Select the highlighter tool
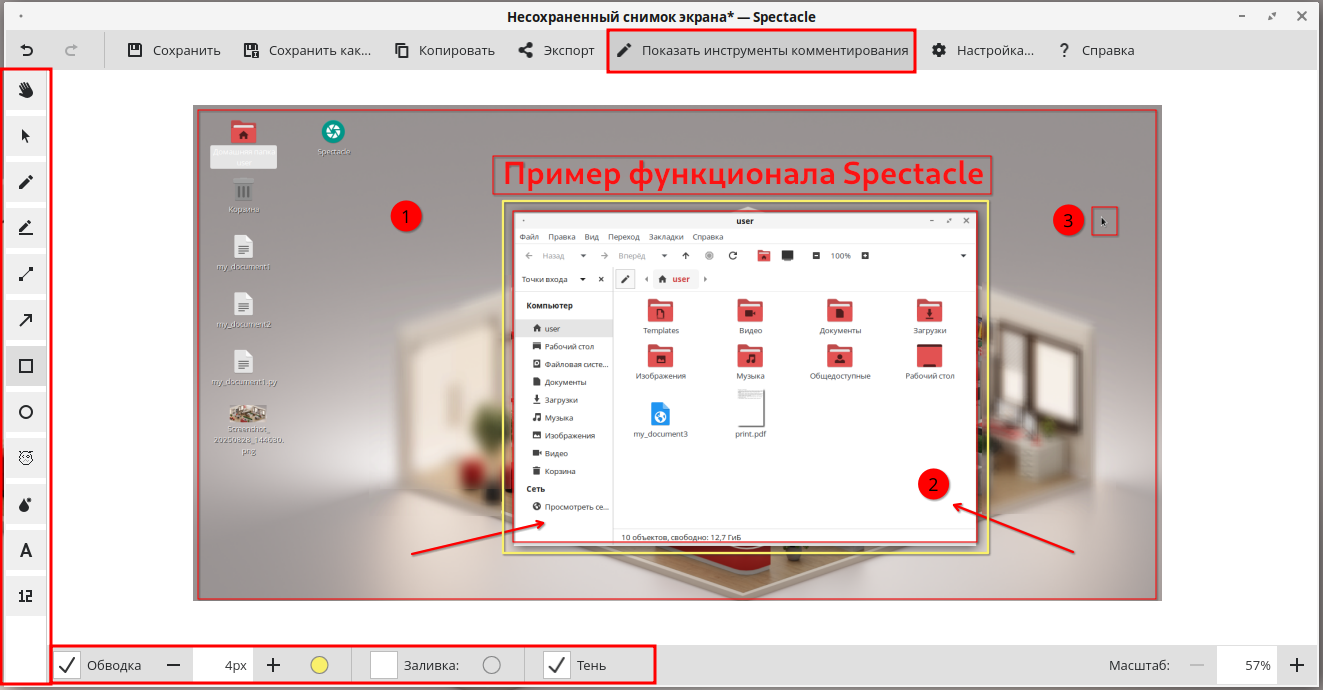1323x690 pixels. (26, 228)
